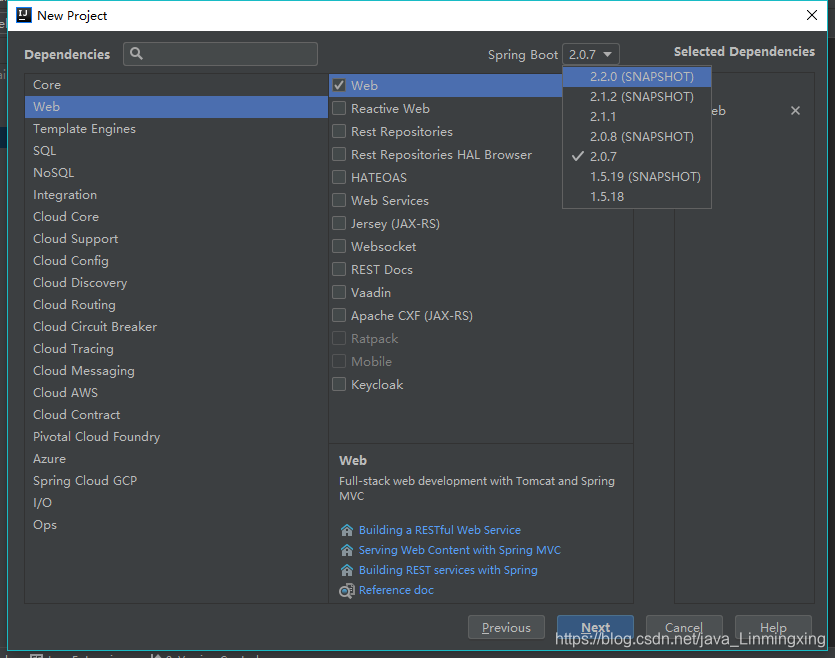Screen dimensions: 835x658
Task: Select the Cloud AWS category
Action: pos(176,393)
